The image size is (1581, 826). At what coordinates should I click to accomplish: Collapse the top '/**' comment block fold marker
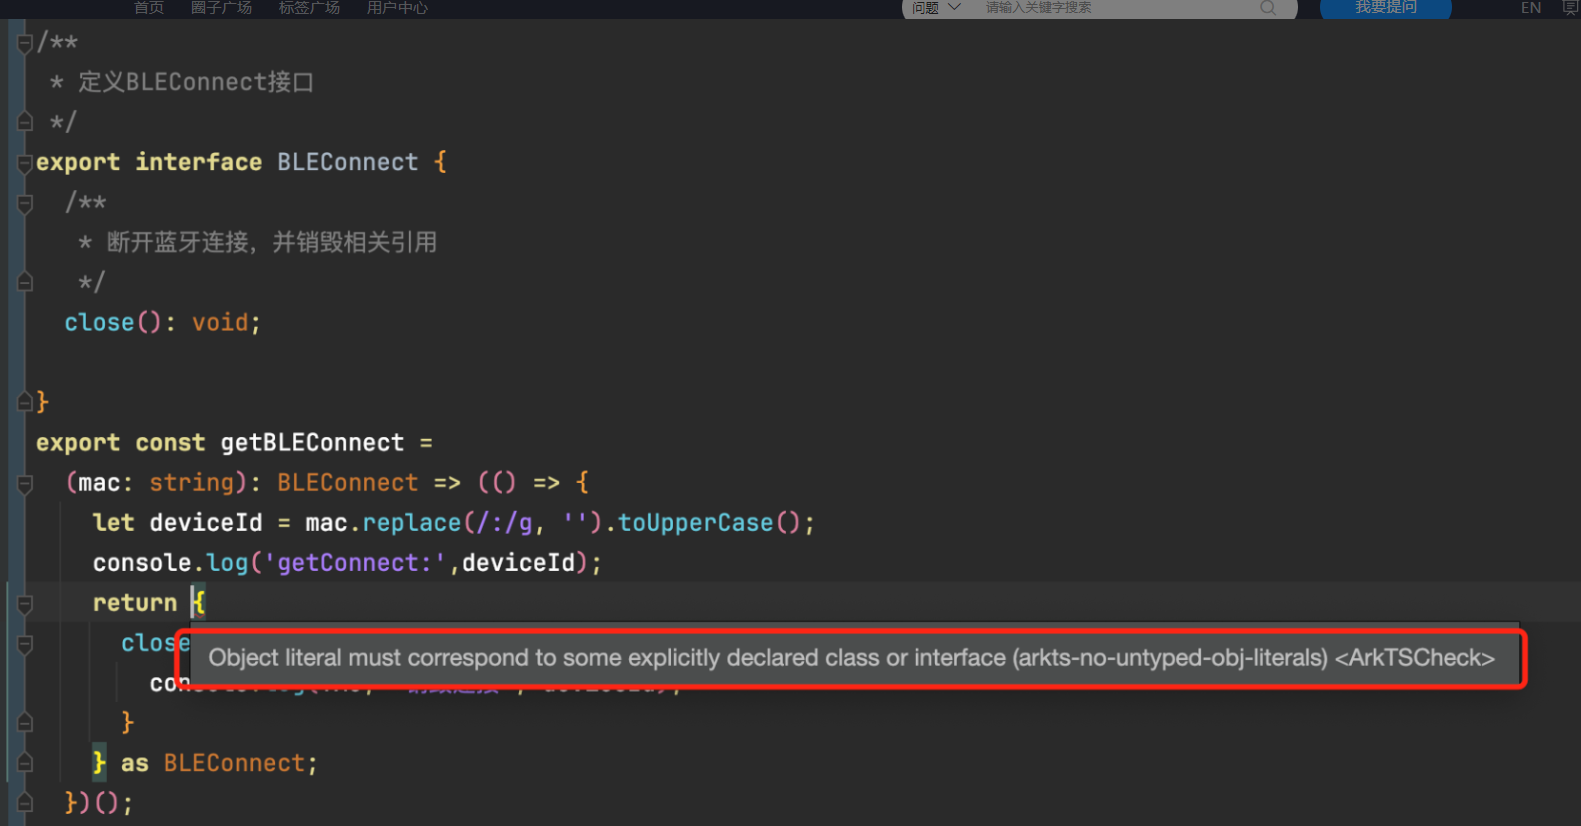(x=25, y=44)
